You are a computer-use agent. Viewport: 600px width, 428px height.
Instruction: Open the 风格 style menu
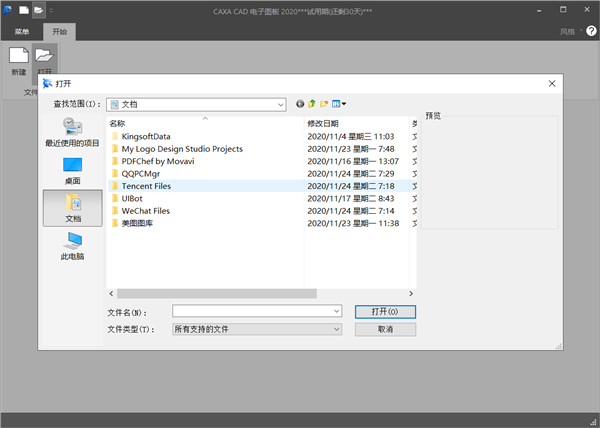pyautogui.click(x=571, y=31)
